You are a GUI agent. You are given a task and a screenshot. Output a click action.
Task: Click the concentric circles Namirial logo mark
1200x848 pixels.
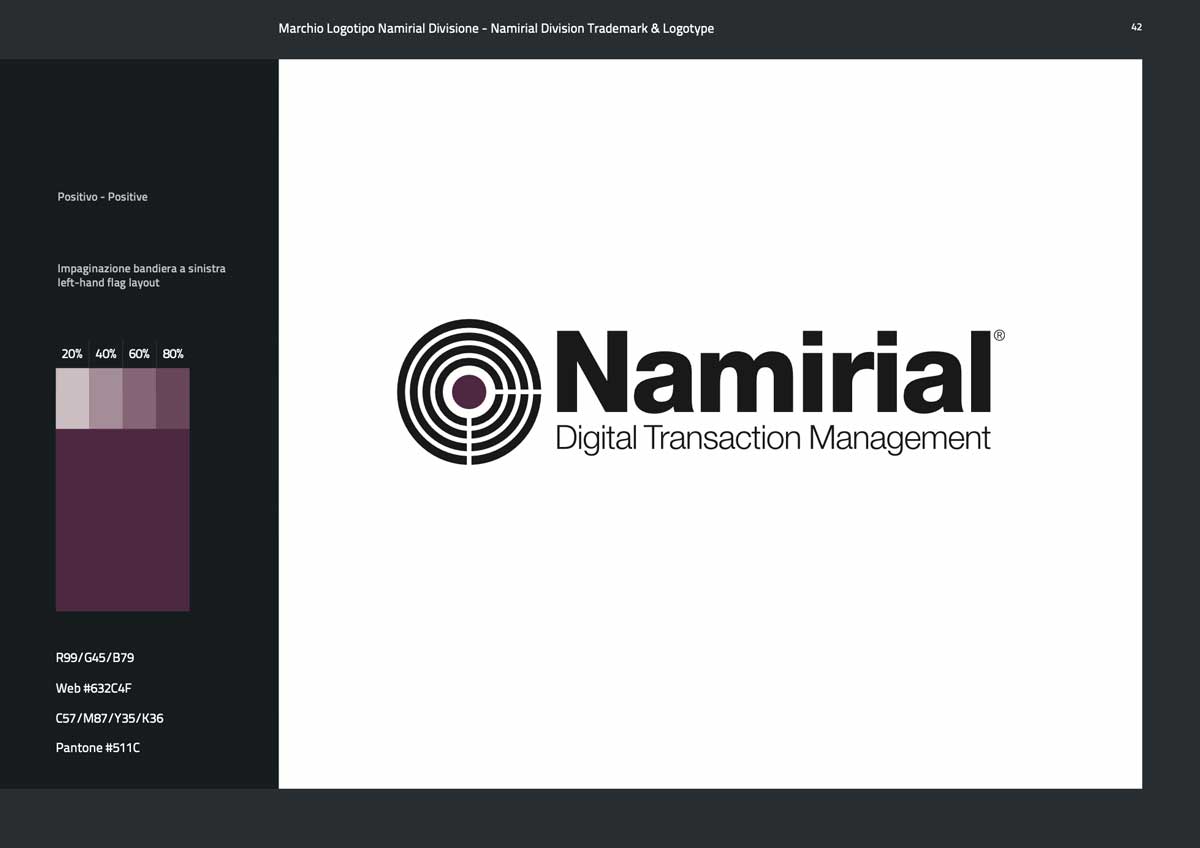[x=469, y=392]
